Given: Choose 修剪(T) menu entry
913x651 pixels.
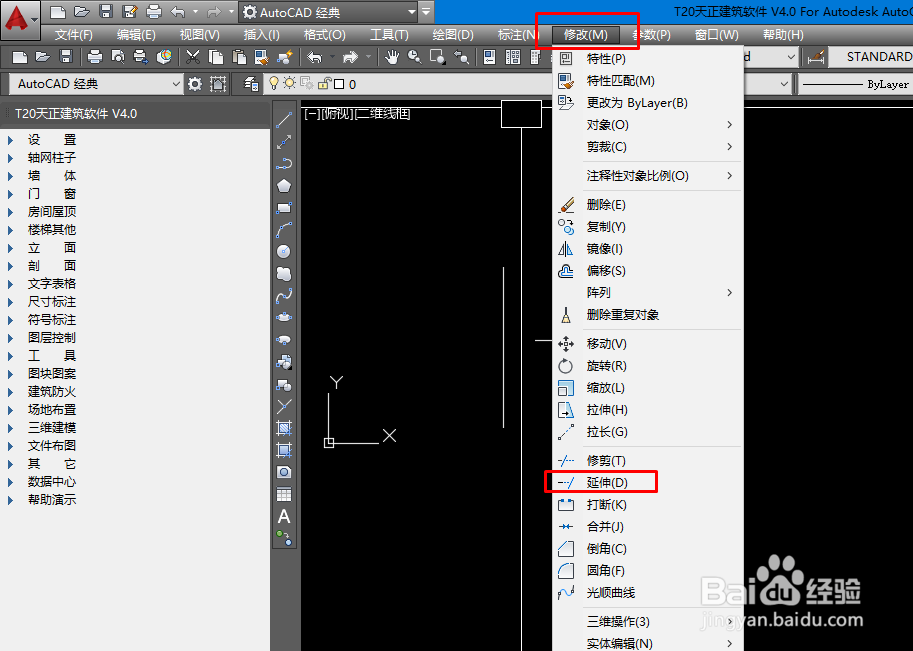Looking at the screenshot, I should point(647,461).
